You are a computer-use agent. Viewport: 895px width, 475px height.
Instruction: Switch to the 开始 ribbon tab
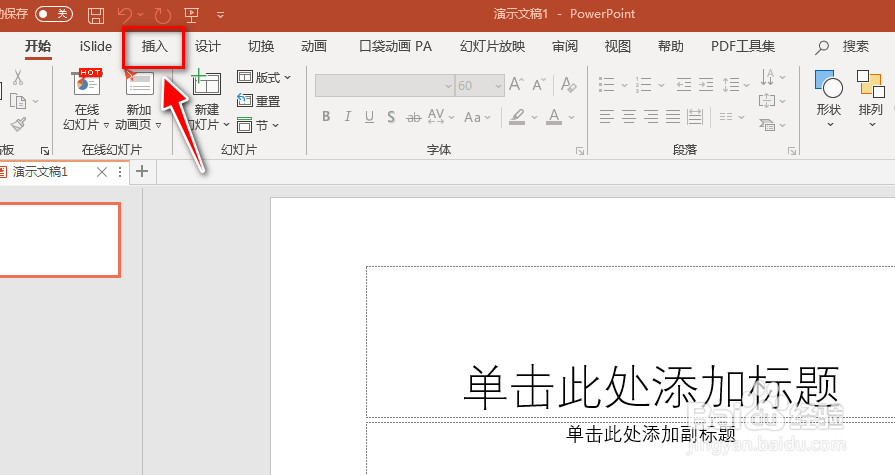tap(38, 46)
